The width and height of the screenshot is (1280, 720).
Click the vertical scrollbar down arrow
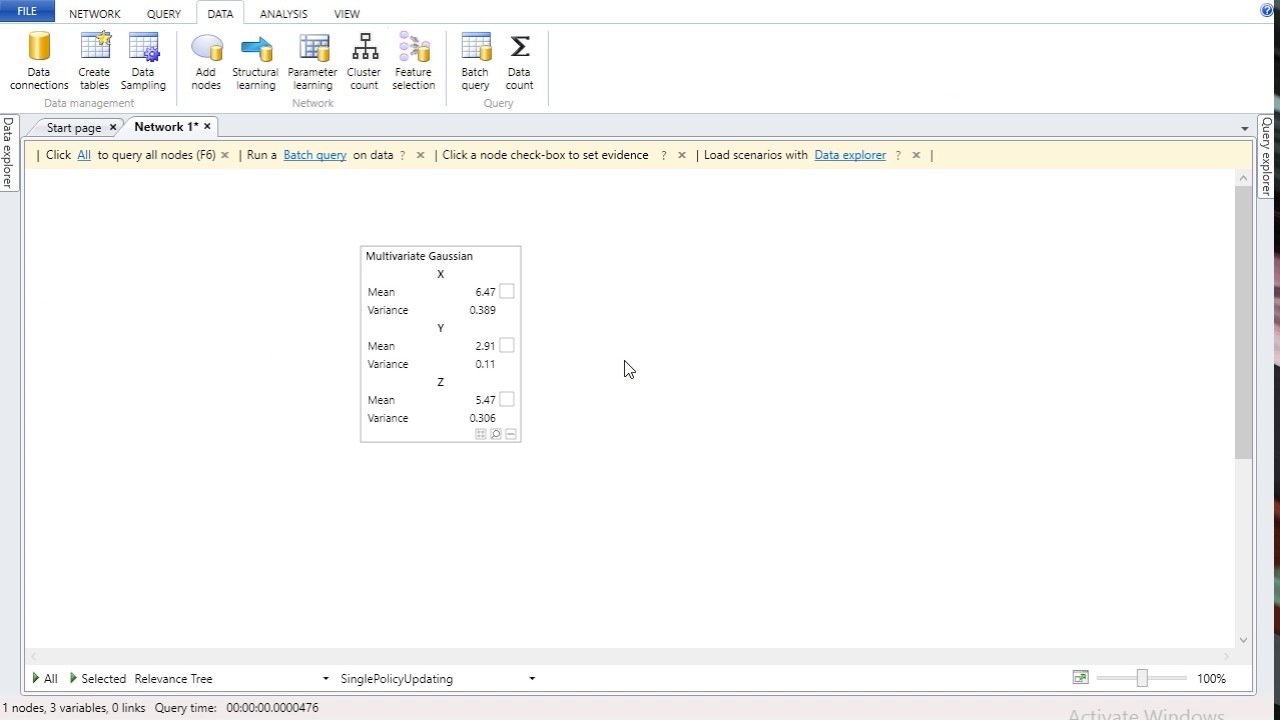click(1244, 640)
